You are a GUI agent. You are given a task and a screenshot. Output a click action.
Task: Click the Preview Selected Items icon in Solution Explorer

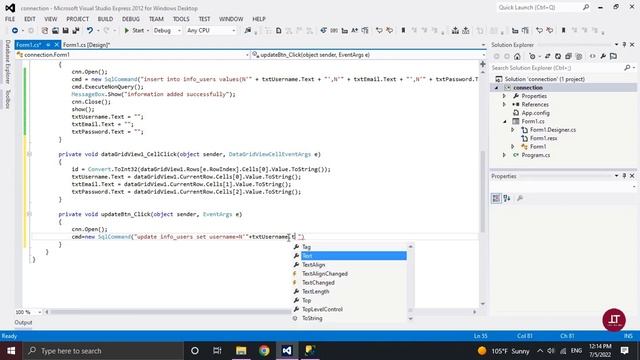point(613,56)
